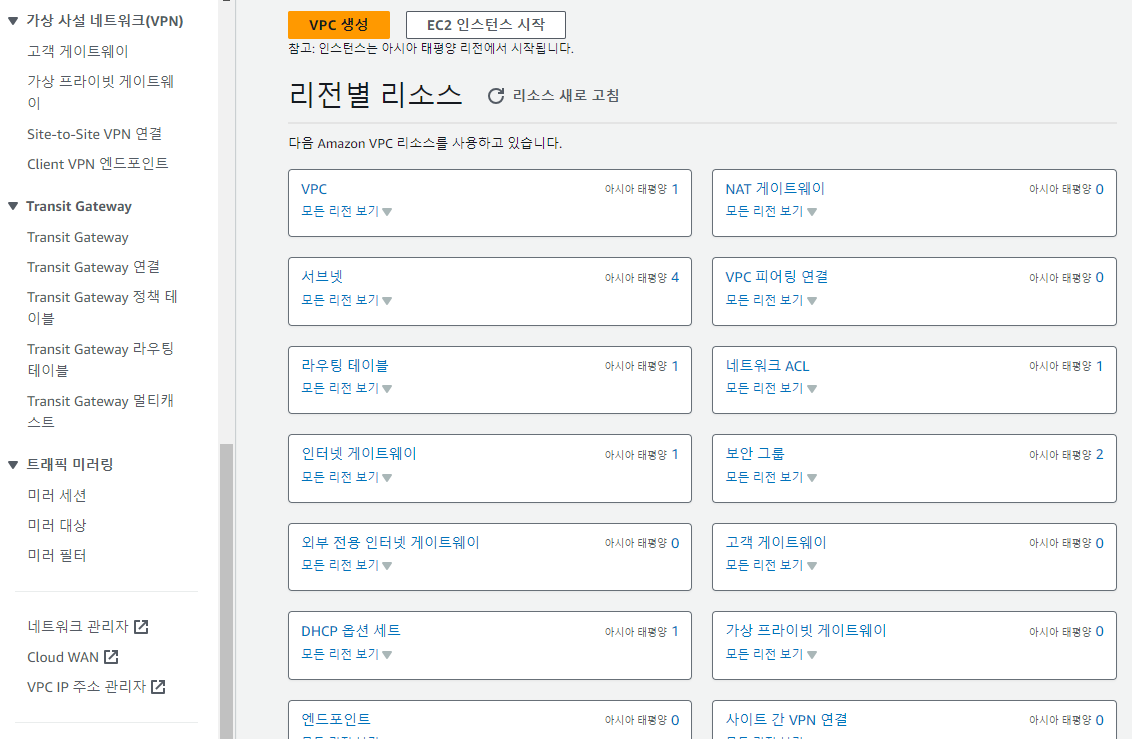Open the NAT 게이트웨이 resource link
Viewport: 1132px width, 739px height.
[x=775, y=189]
